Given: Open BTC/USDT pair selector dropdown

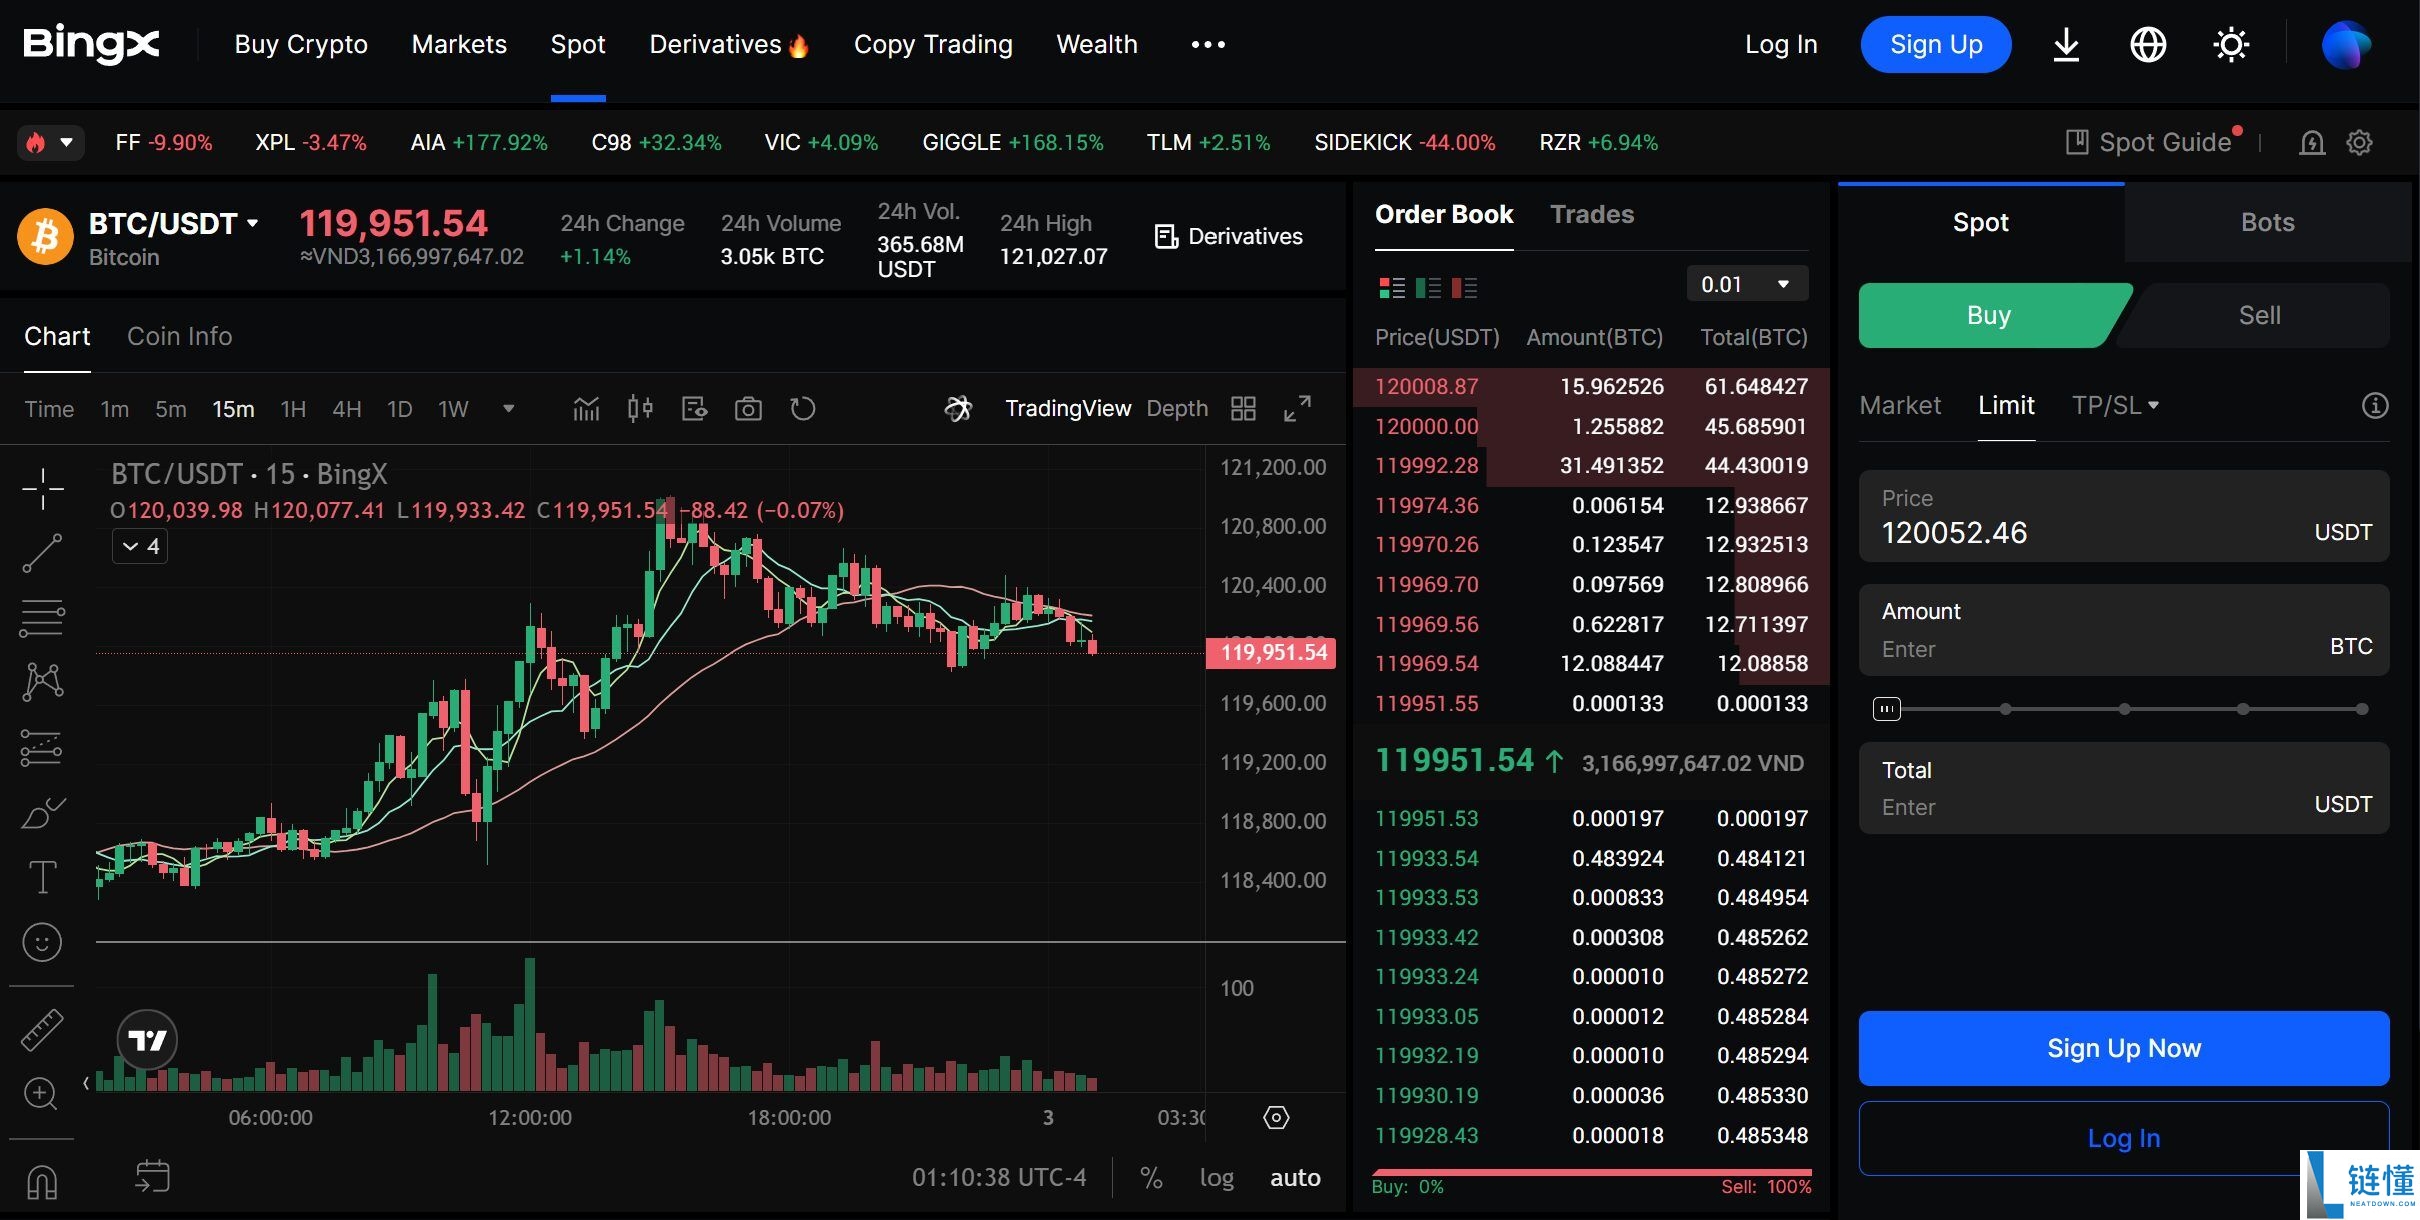Looking at the screenshot, I should tap(174, 223).
